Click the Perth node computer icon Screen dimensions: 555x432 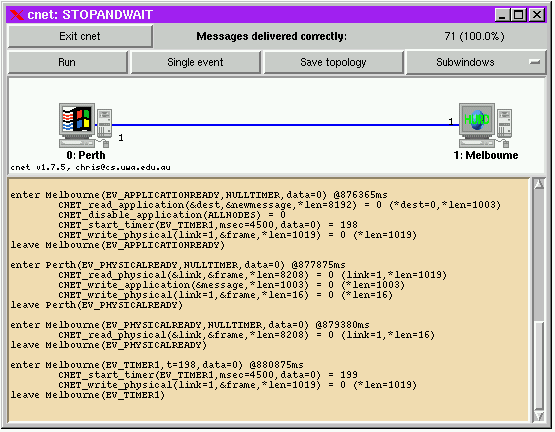click(77, 125)
